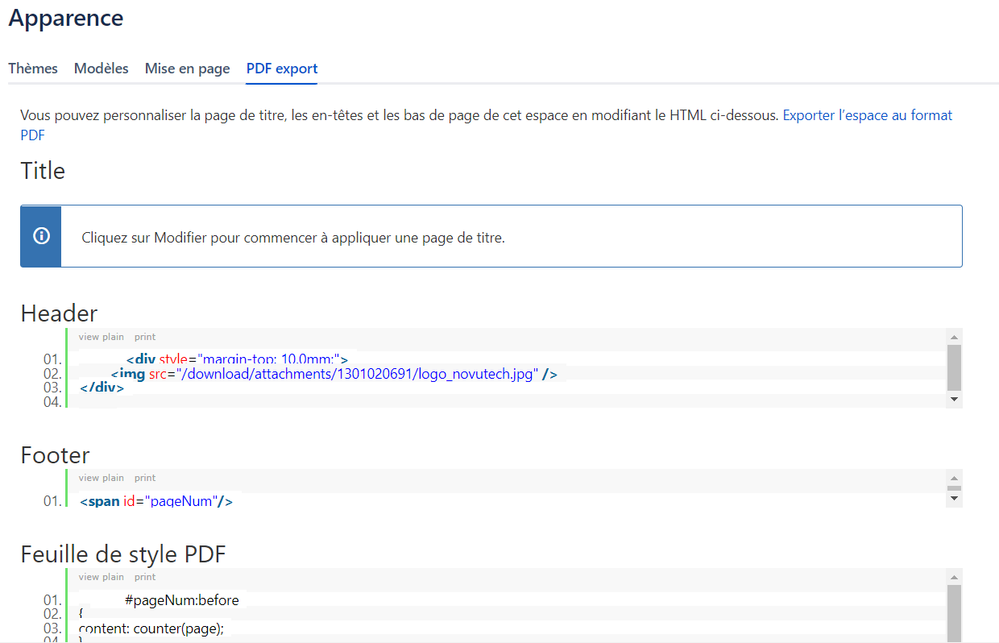
Task: Click the Header code scroll-down arrow
Action: pyautogui.click(x=954, y=399)
